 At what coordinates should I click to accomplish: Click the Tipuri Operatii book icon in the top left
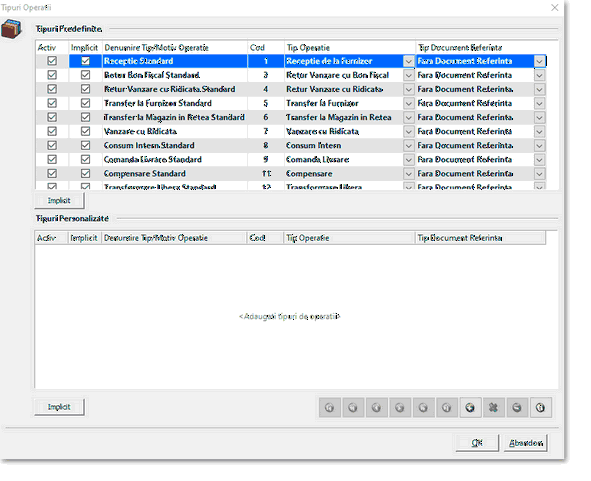click(11, 29)
